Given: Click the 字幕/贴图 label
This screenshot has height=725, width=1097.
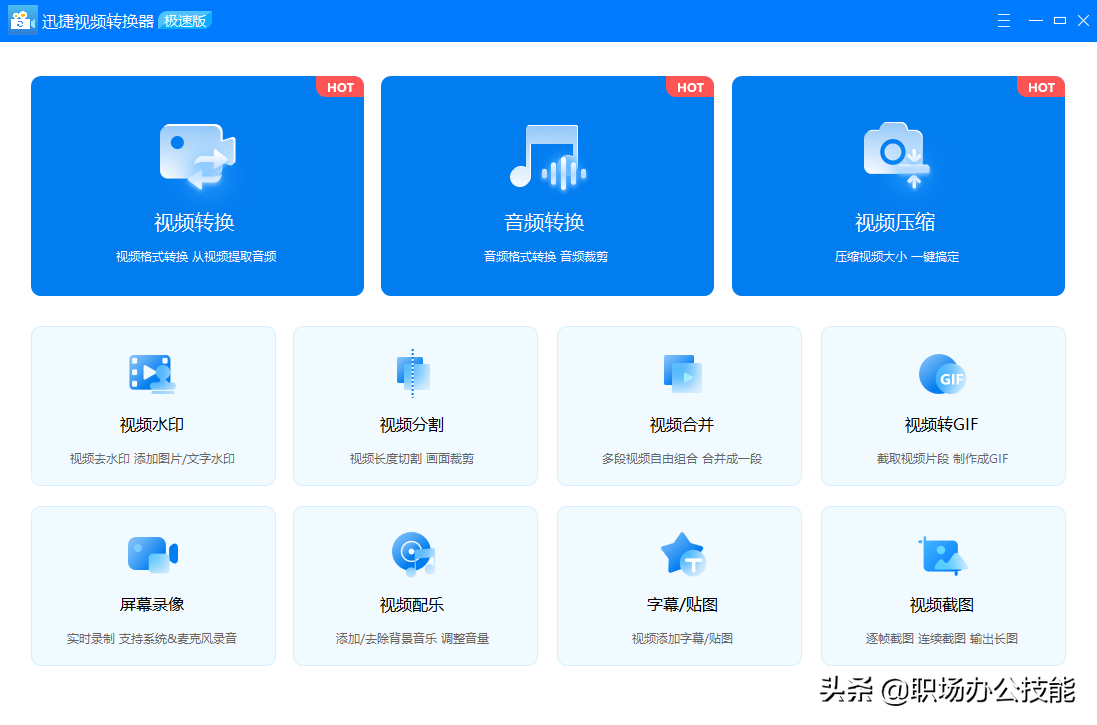Looking at the screenshot, I should pyautogui.click(x=683, y=605).
